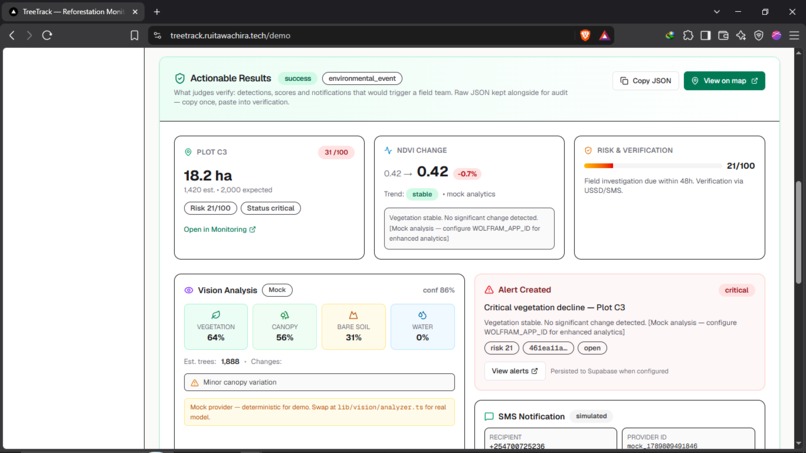This screenshot has height=453, width=806.
Task: Open site settings icon in address bar
Action: (158, 35)
